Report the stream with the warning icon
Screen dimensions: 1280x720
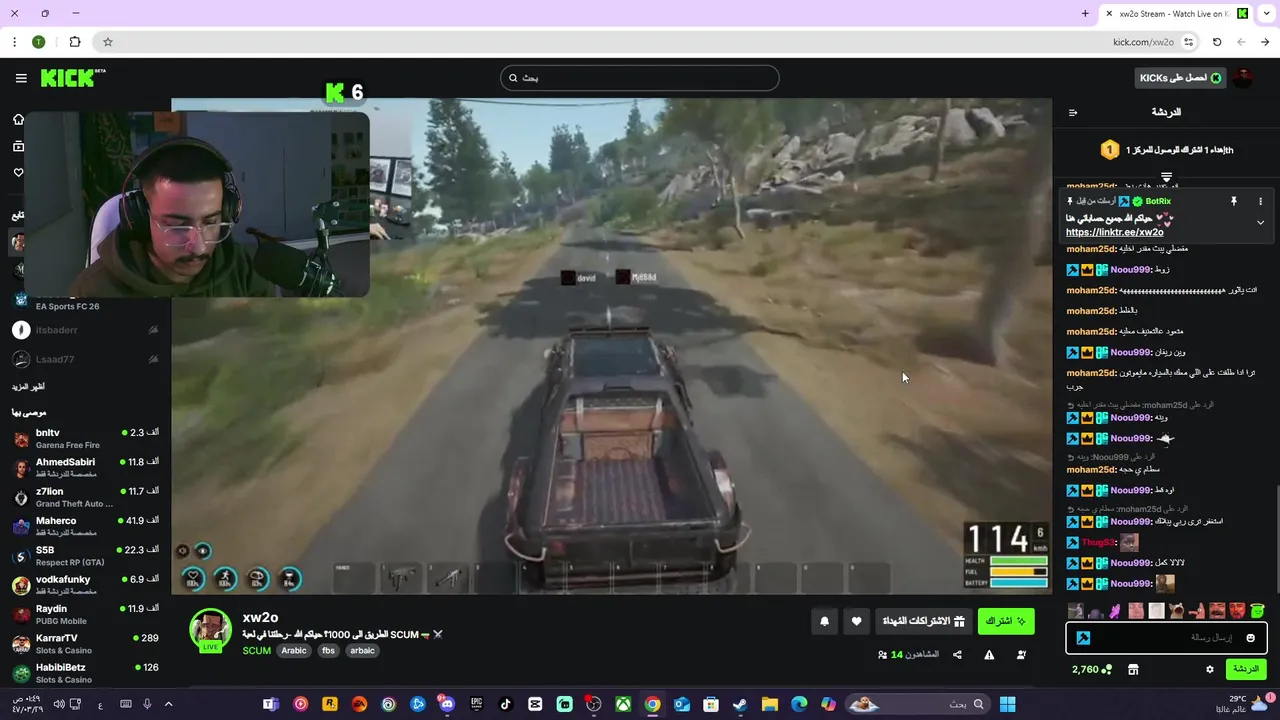click(x=989, y=655)
